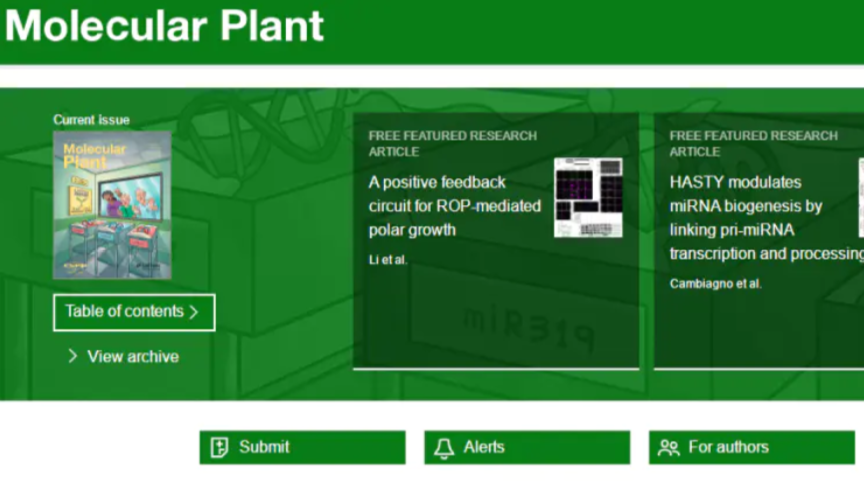Open the Table of contents button
Image resolution: width=864 pixels, height=494 pixels.
pyautogui.click(x=134, y=312)
